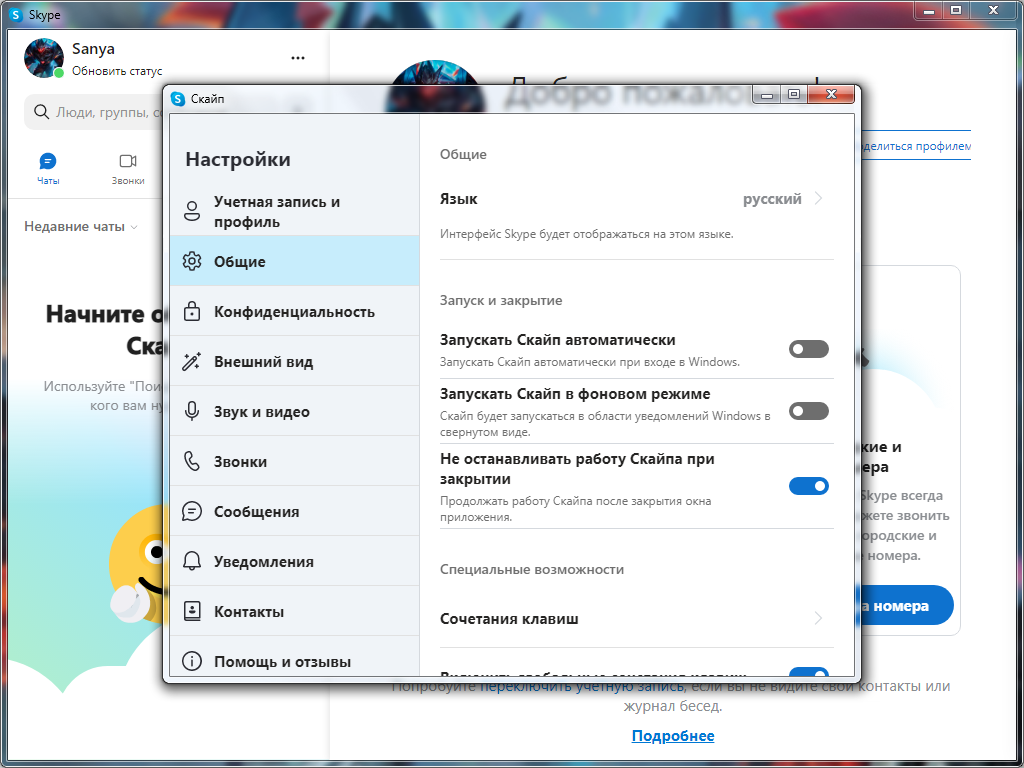
Task: Click the Обновить статус link under Sanya
Action: 117,71
